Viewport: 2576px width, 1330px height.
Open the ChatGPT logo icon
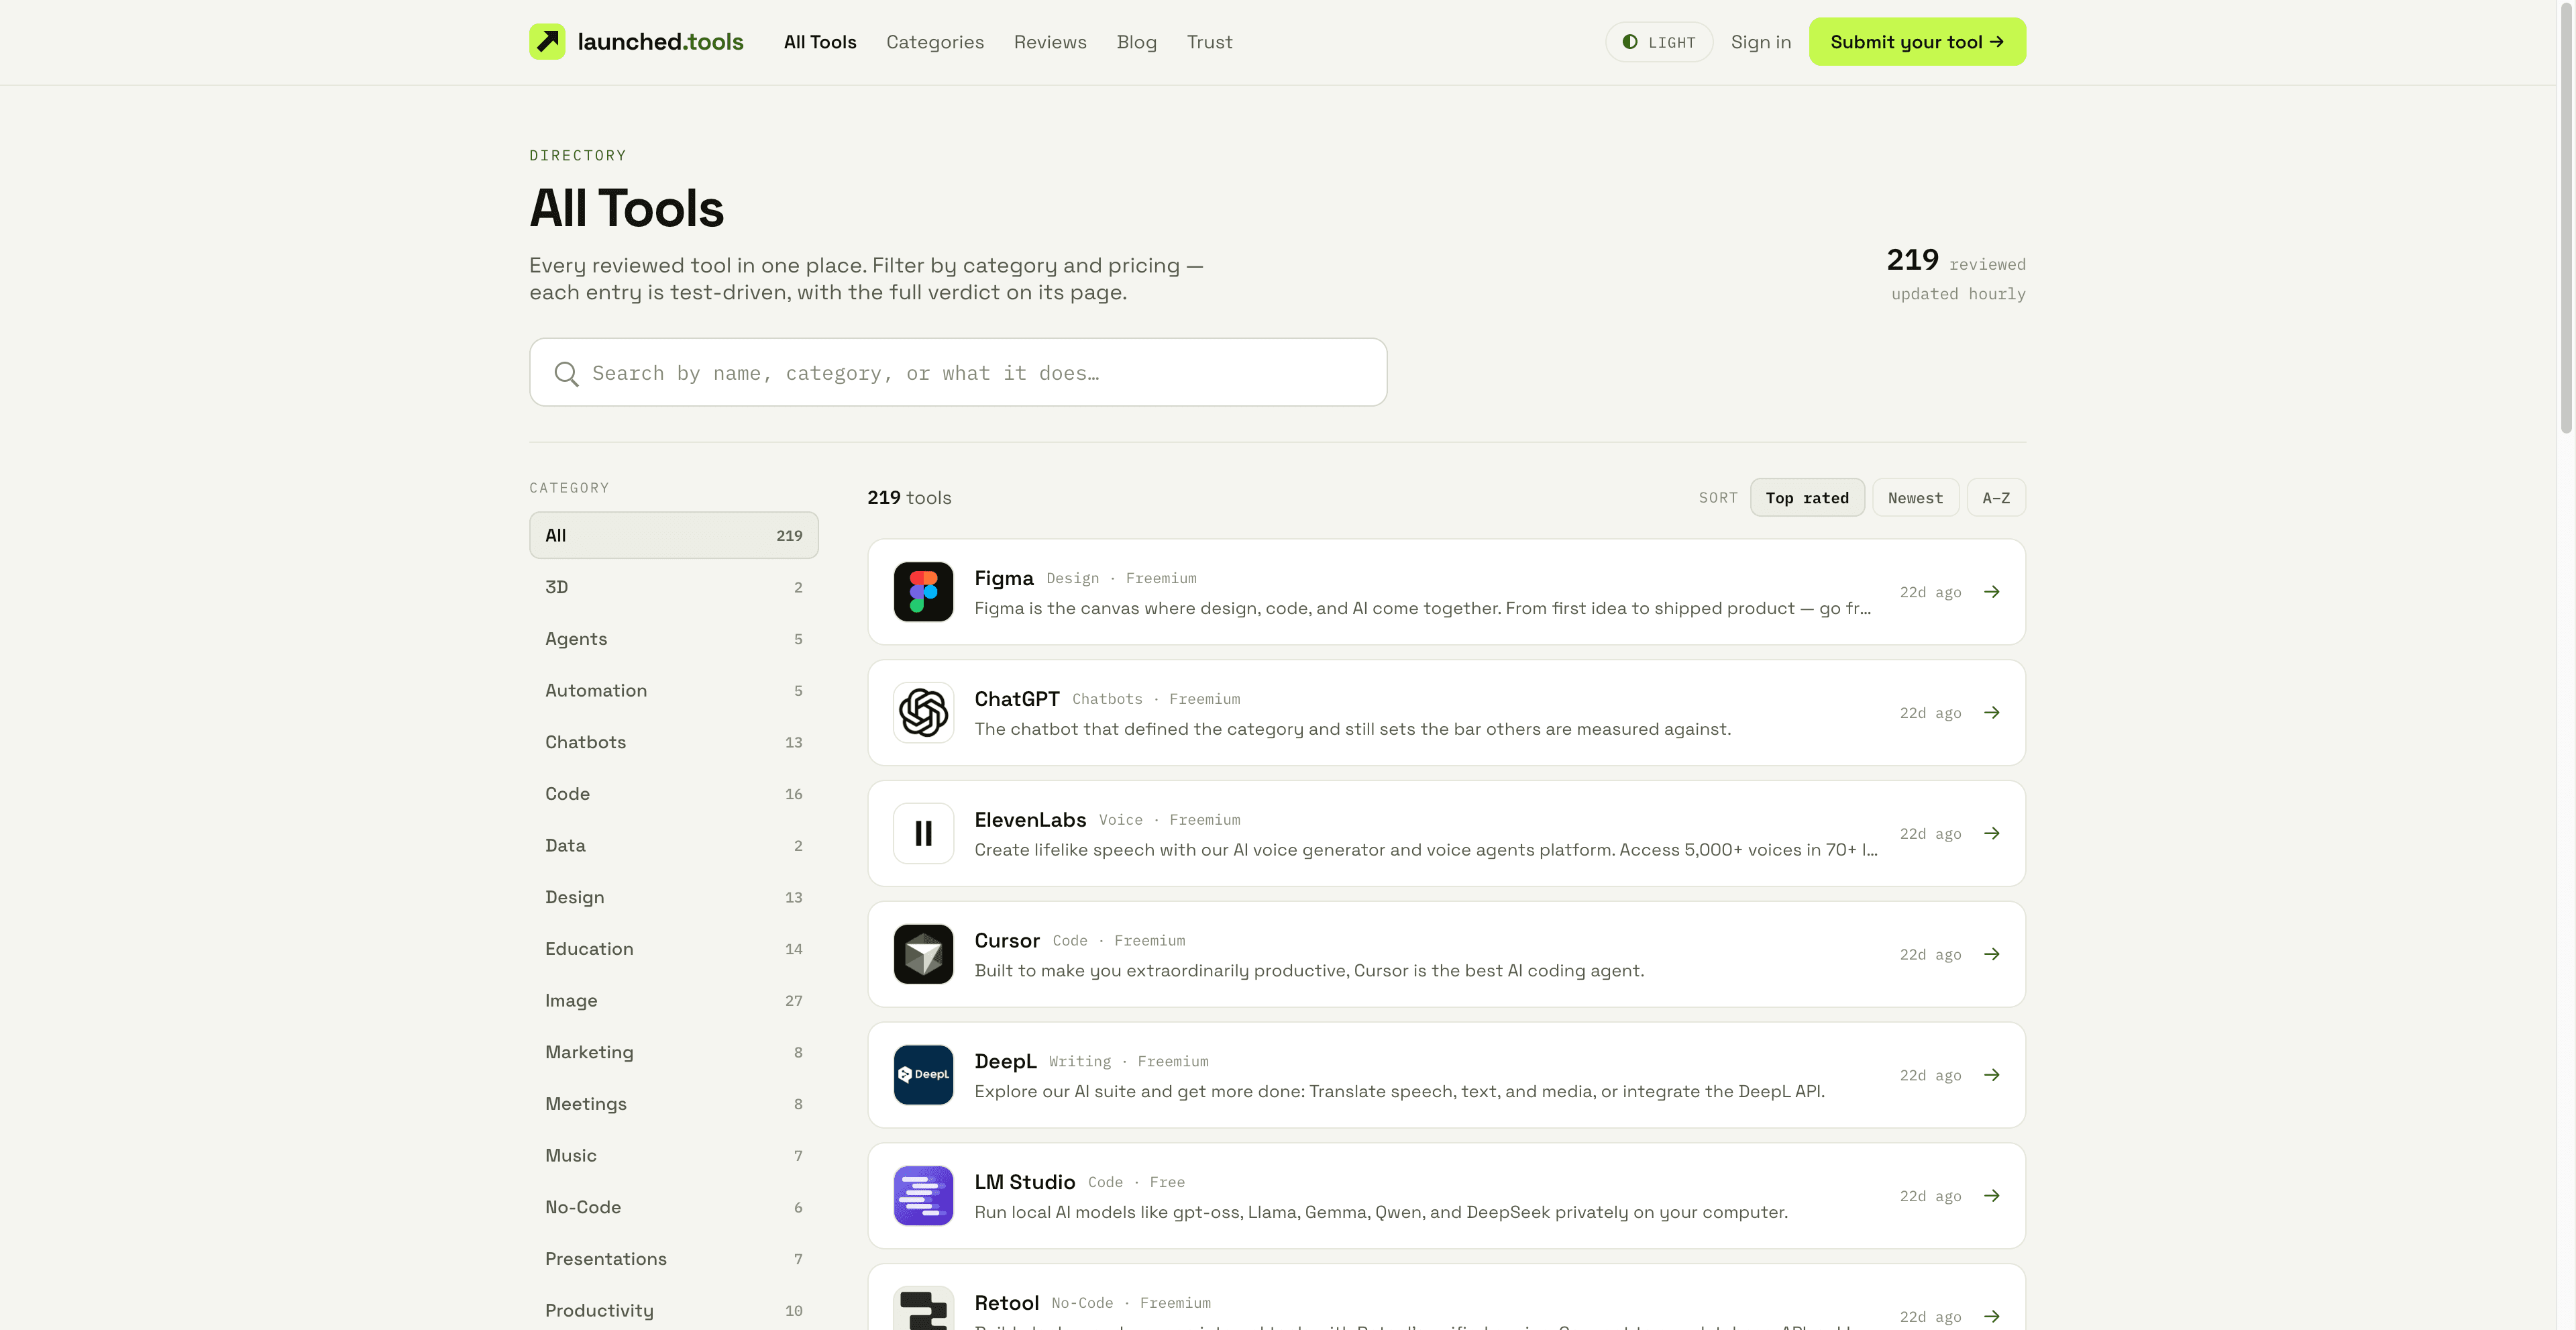pos(923,713)
